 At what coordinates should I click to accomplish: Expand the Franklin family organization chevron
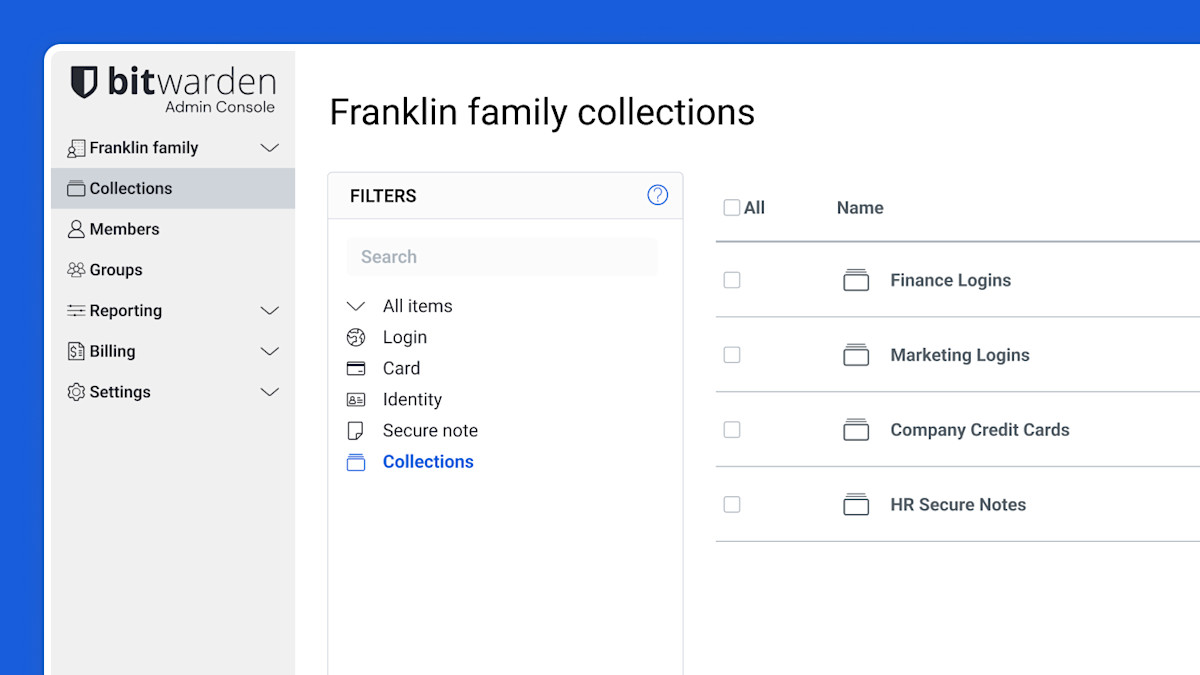[269, 148]
